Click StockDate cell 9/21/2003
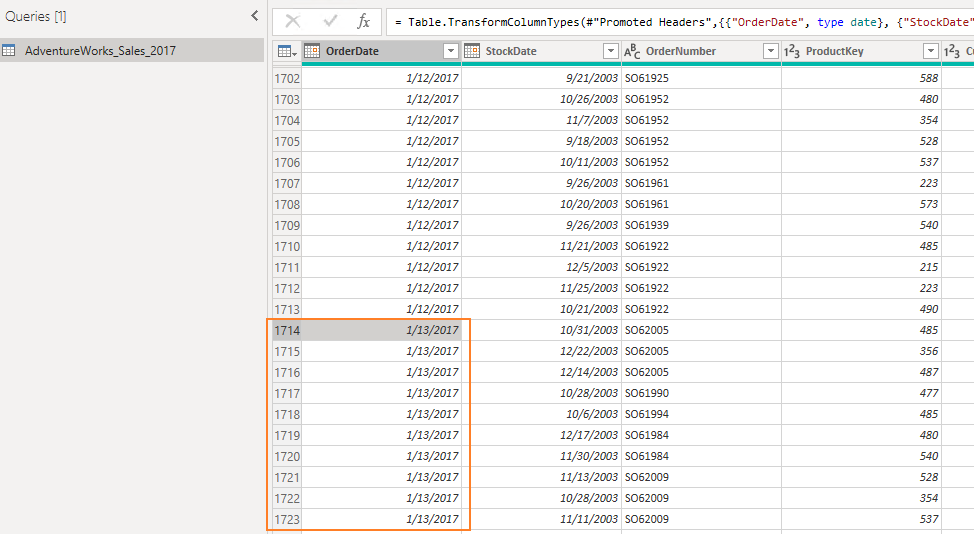The image size is (974, 534). click(542, 78)
